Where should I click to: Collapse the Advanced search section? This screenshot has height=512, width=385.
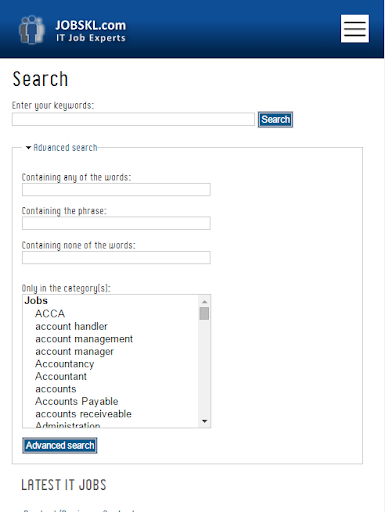coord(62,147)
